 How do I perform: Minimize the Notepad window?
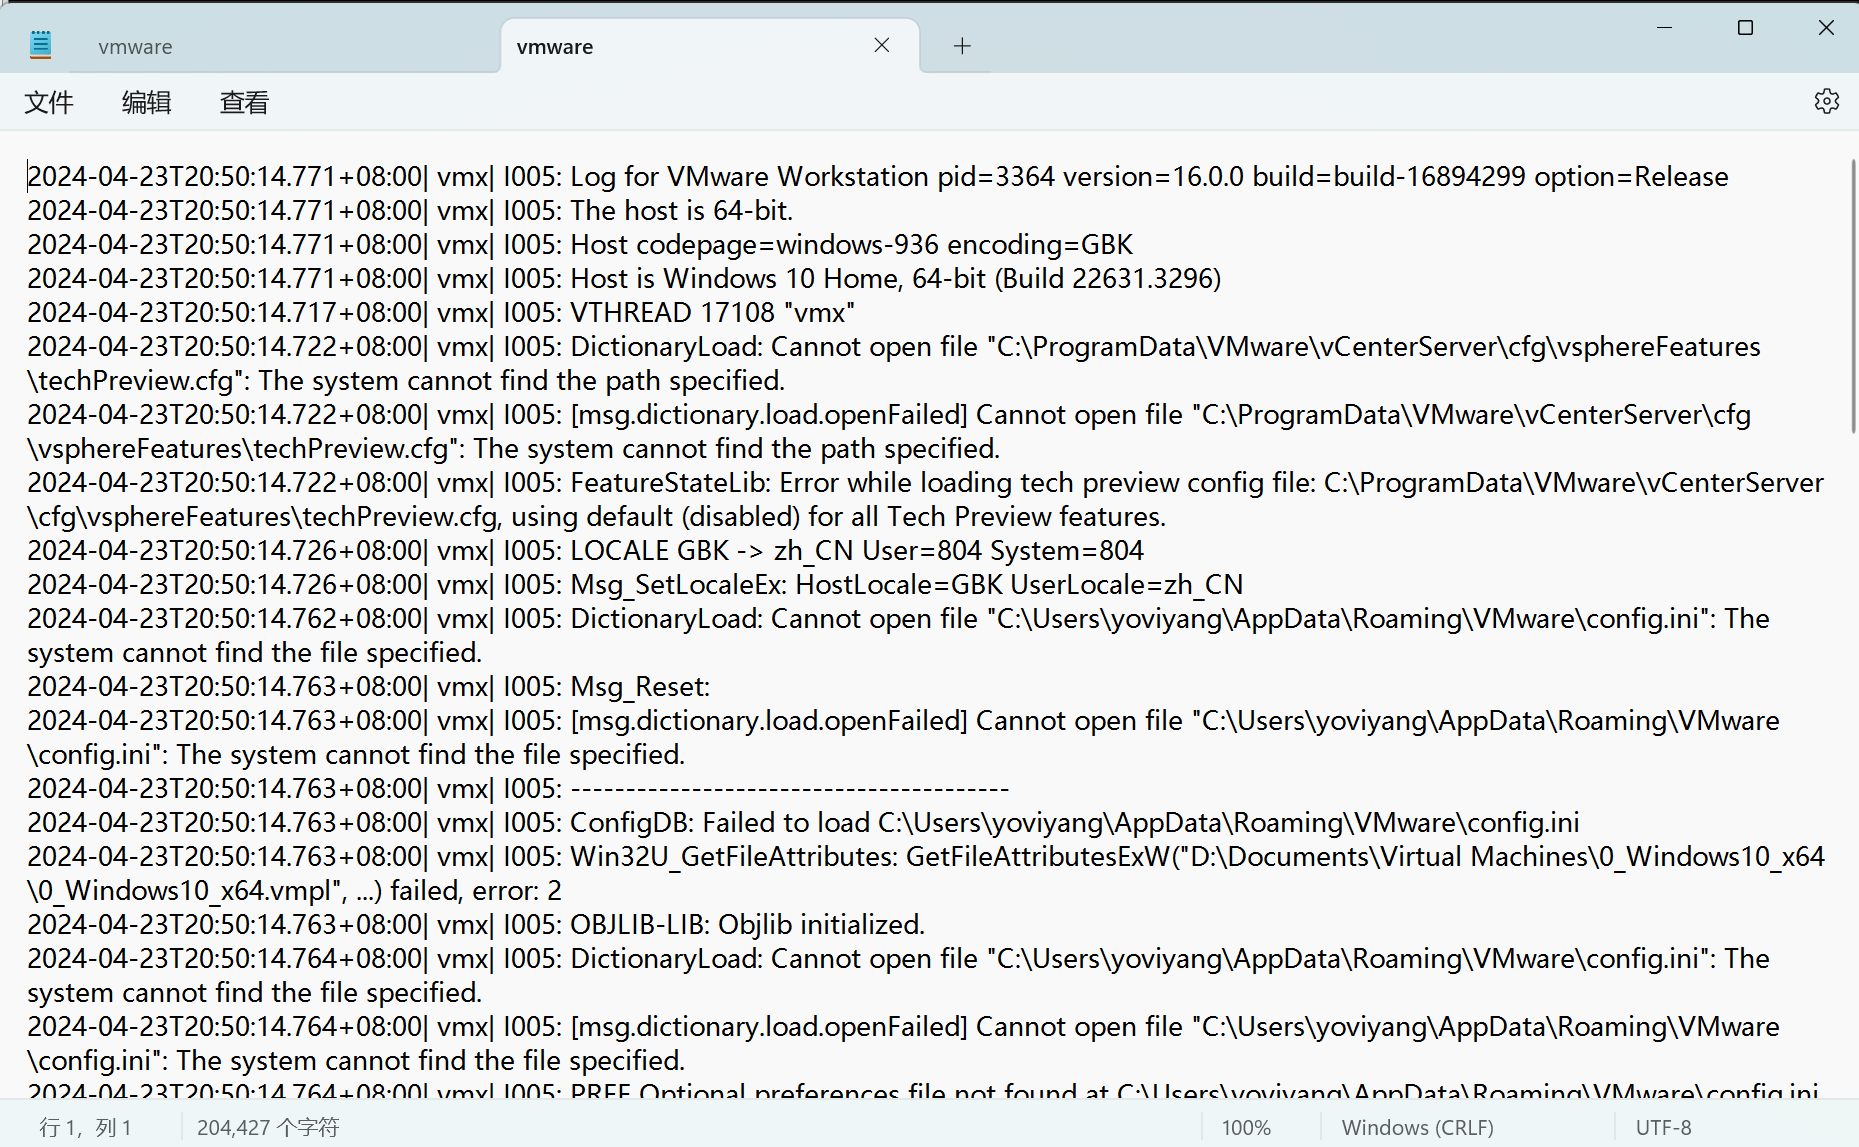(1664, 28)
